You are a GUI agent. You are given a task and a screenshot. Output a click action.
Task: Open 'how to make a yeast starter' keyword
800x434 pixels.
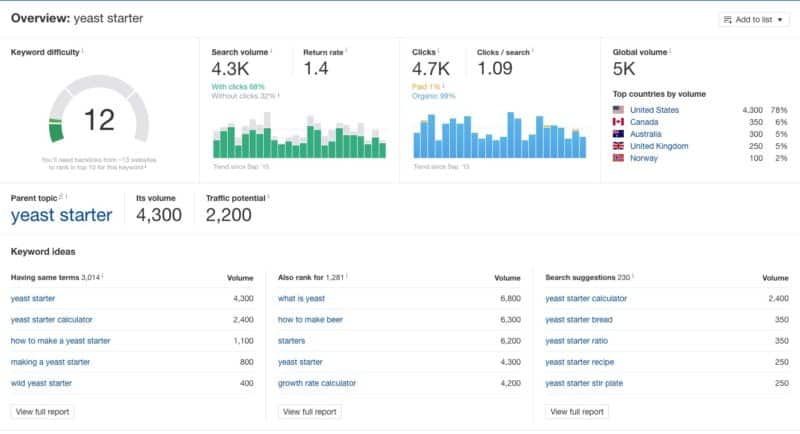click(x=60, y=341)
